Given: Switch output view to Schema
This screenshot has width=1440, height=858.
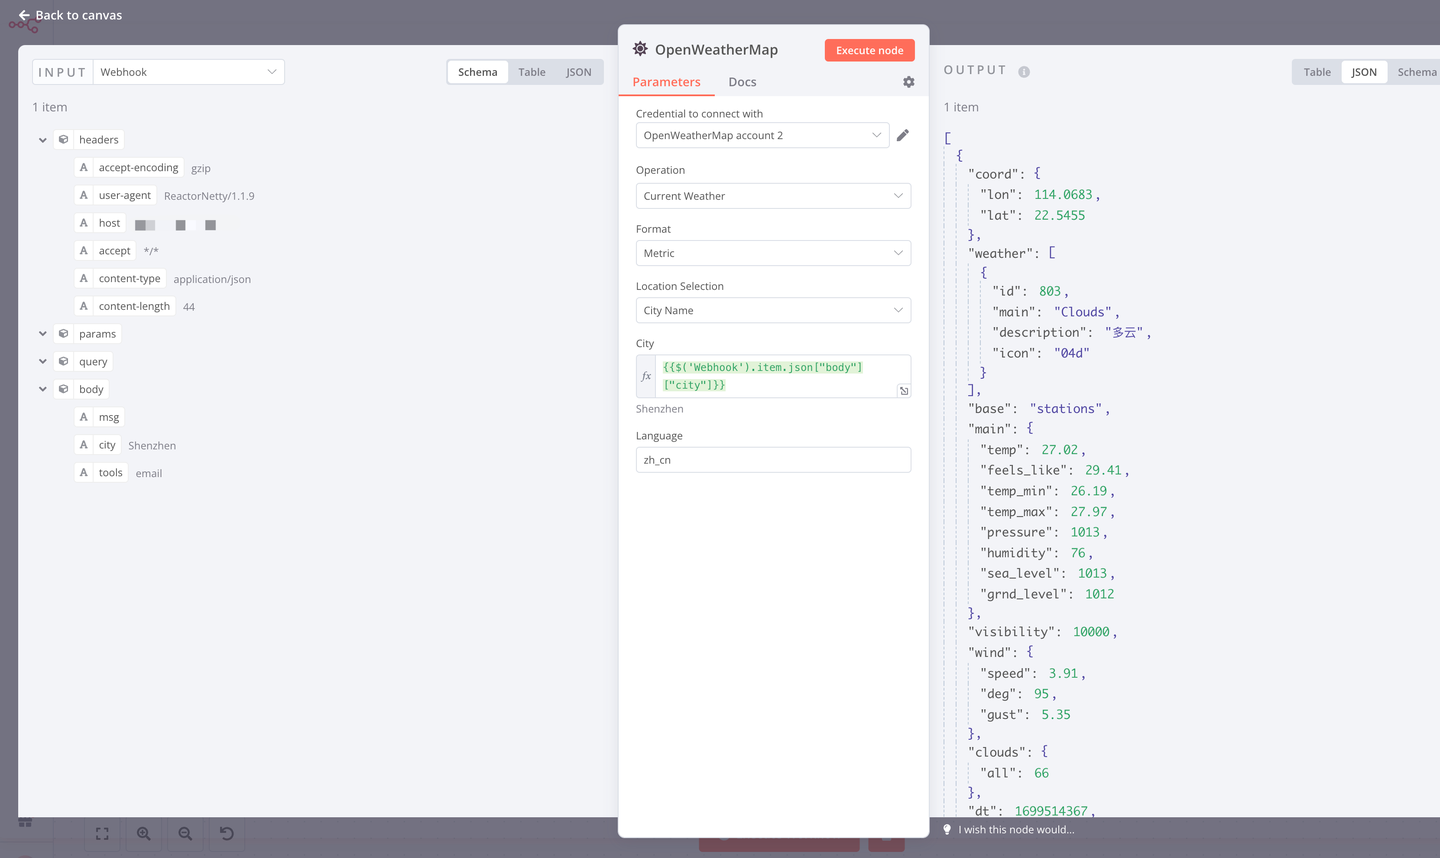Looking at the screenshot, I should (1416, 72).
